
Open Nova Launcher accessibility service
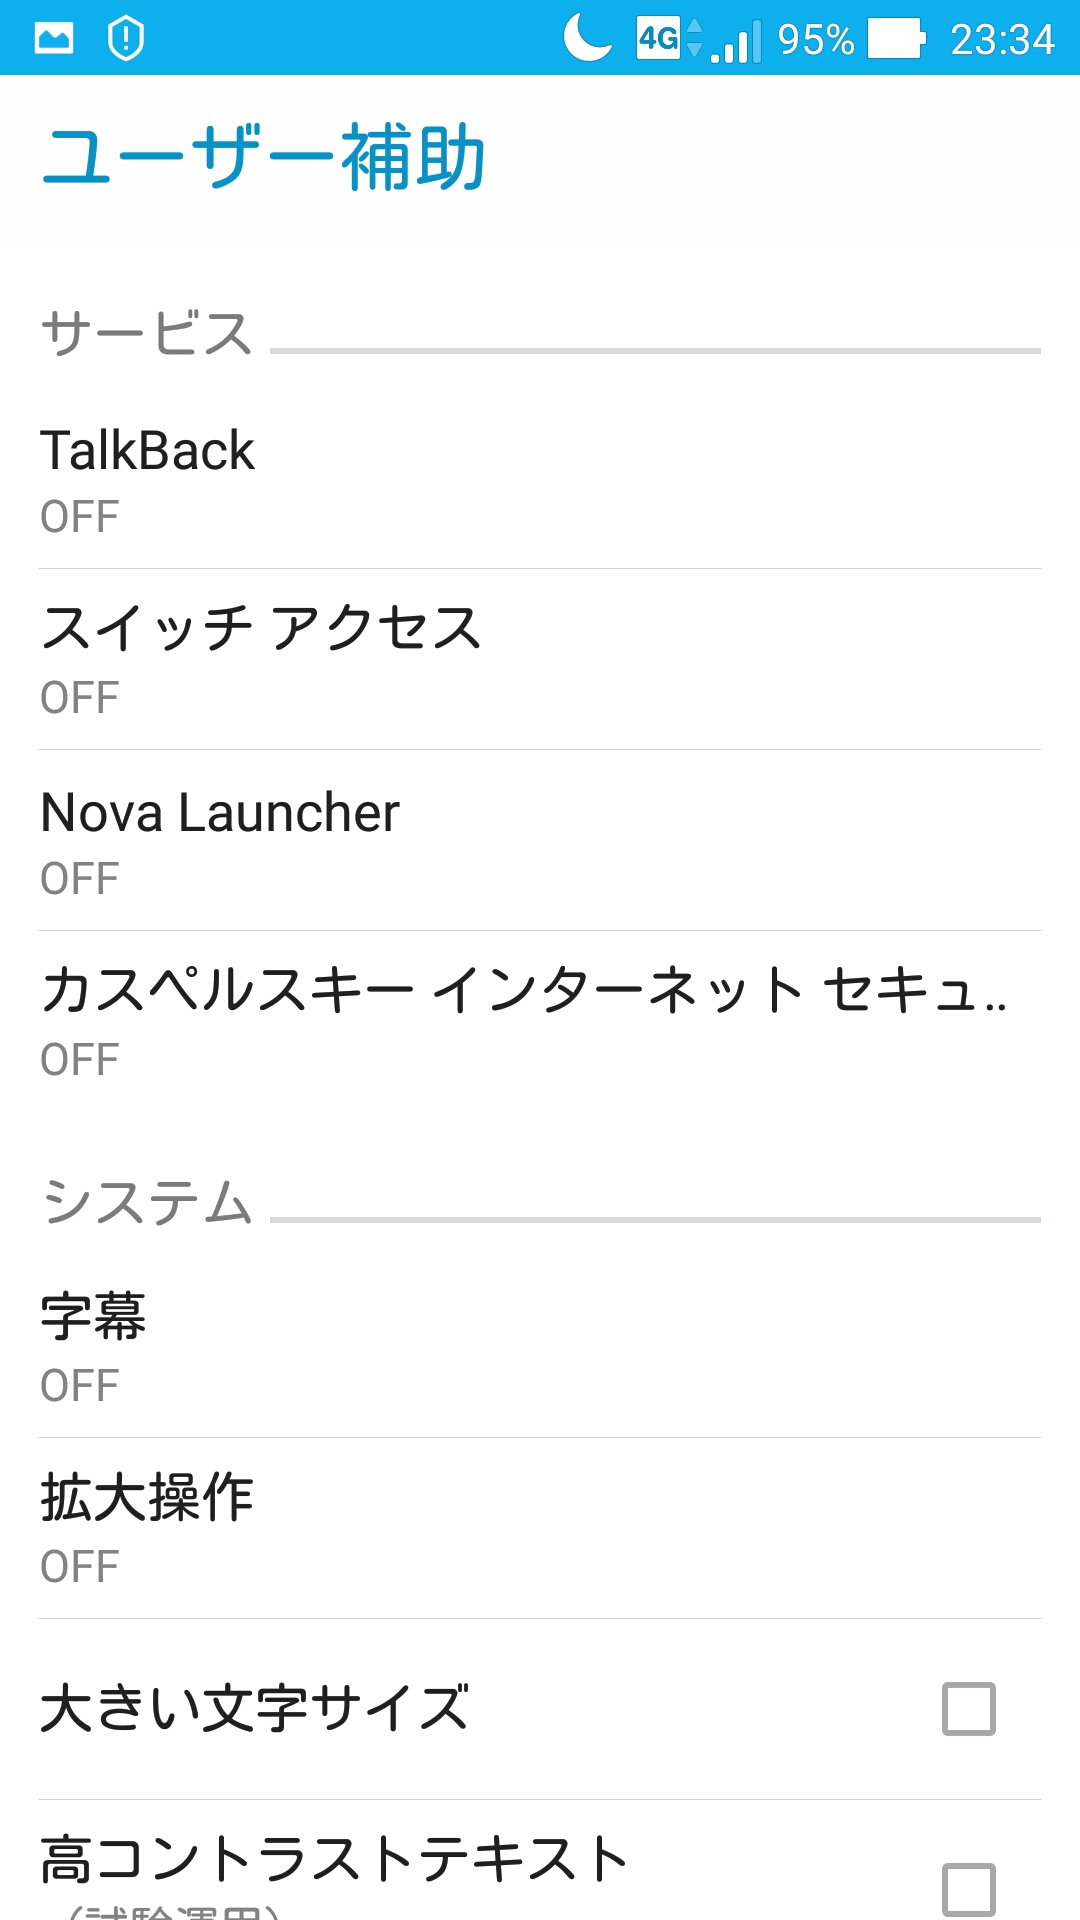[540, 841]
